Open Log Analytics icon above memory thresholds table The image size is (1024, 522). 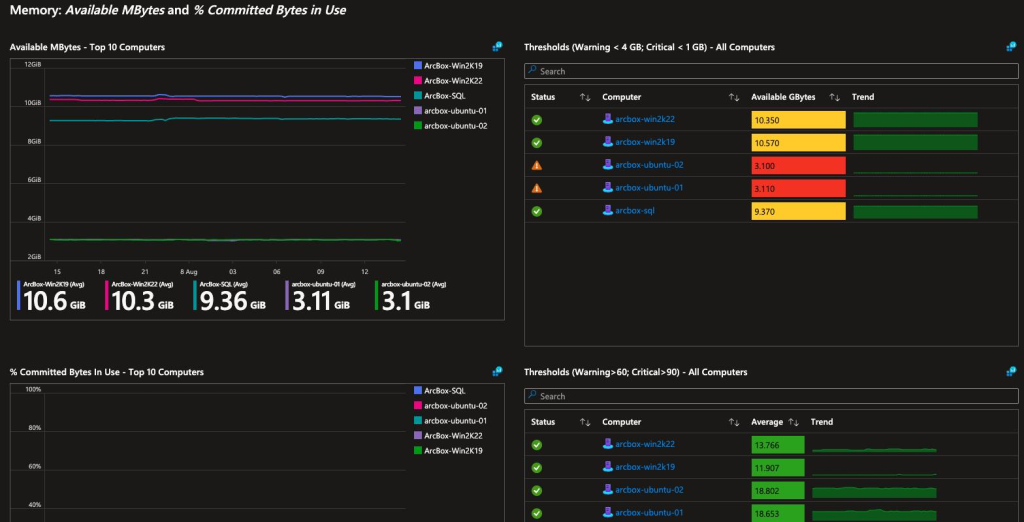pyautogui.click(x=1012, y=46)
